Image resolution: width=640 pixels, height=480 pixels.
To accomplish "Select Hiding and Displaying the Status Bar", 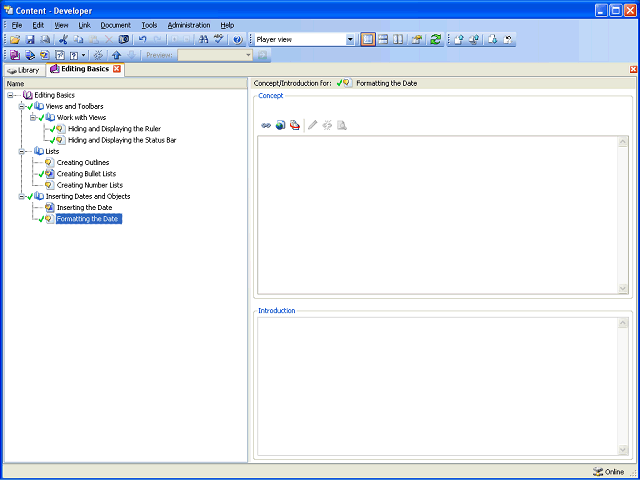I will [122, 140].
